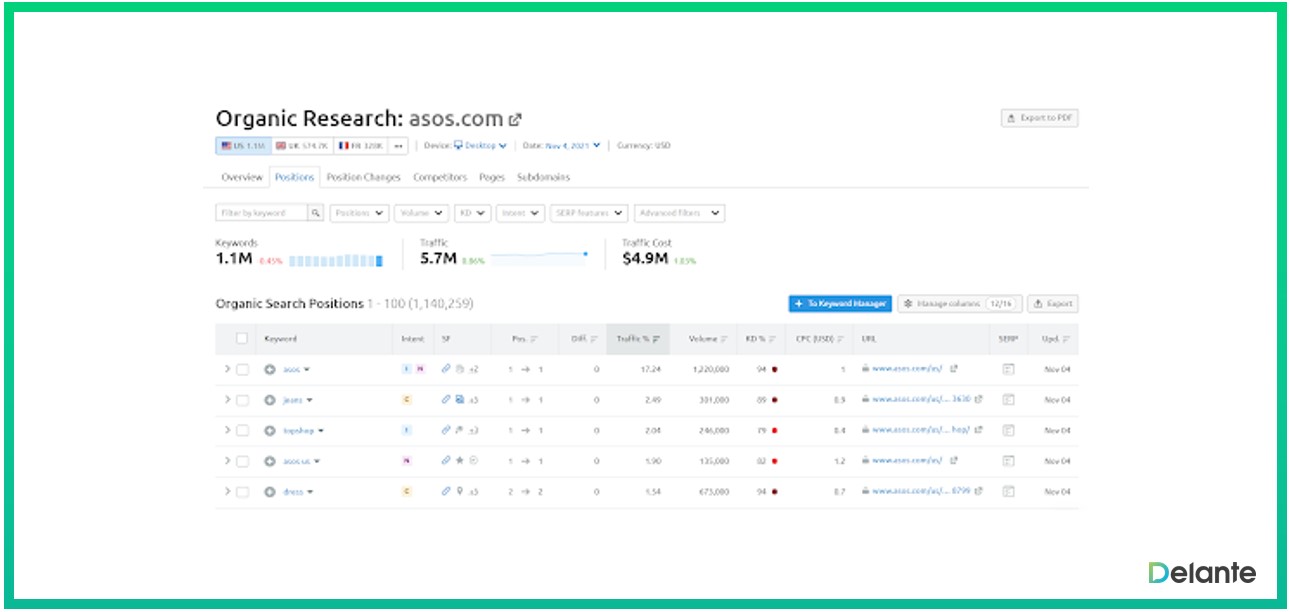Image resolution: width=1290 pixels, height=612 pixels.
Task: Click the Export button above the table
Action: point(1053,304)
